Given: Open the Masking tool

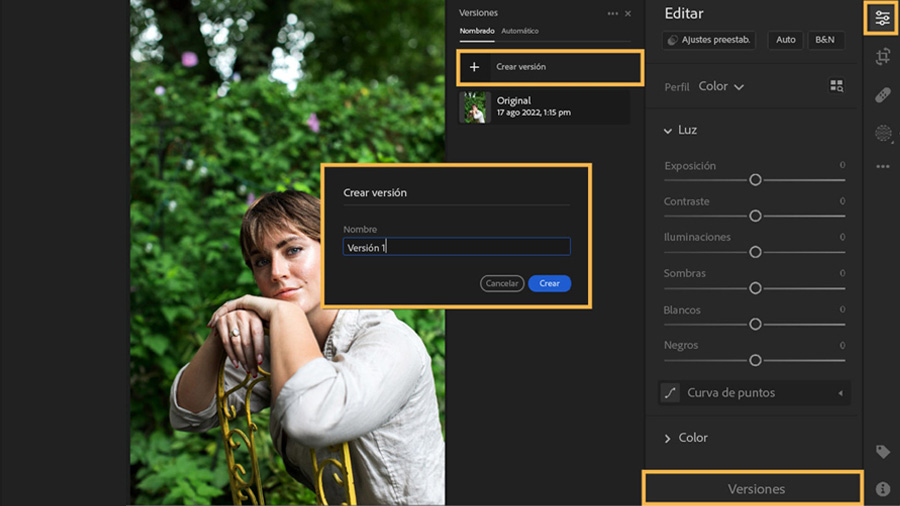Looking at the screenshot, I should coord(883,133).
